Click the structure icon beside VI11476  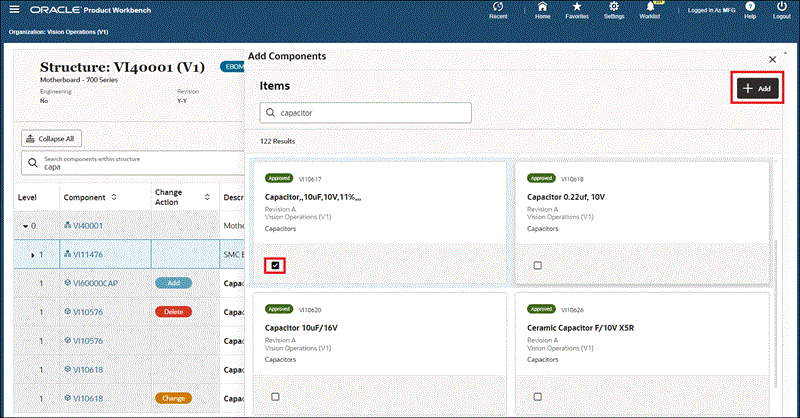pos(67,254)
